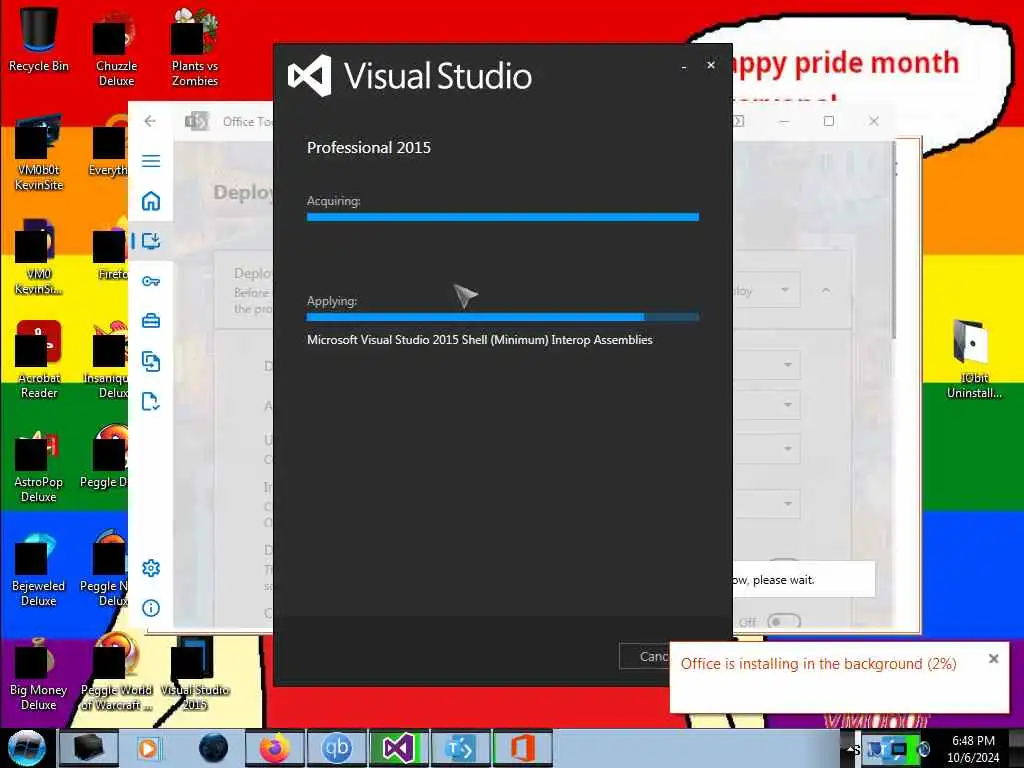This screenshot has height=768, width=1024.
Task: Click the media player taskbar icon
Action: (x=149, y=748)
